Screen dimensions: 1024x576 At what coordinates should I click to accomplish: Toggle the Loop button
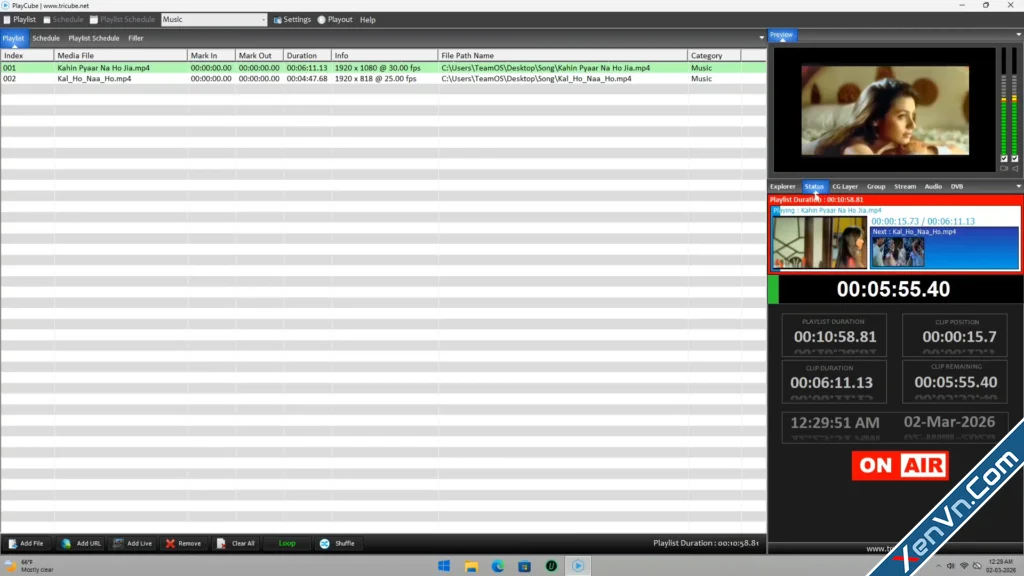287,543
